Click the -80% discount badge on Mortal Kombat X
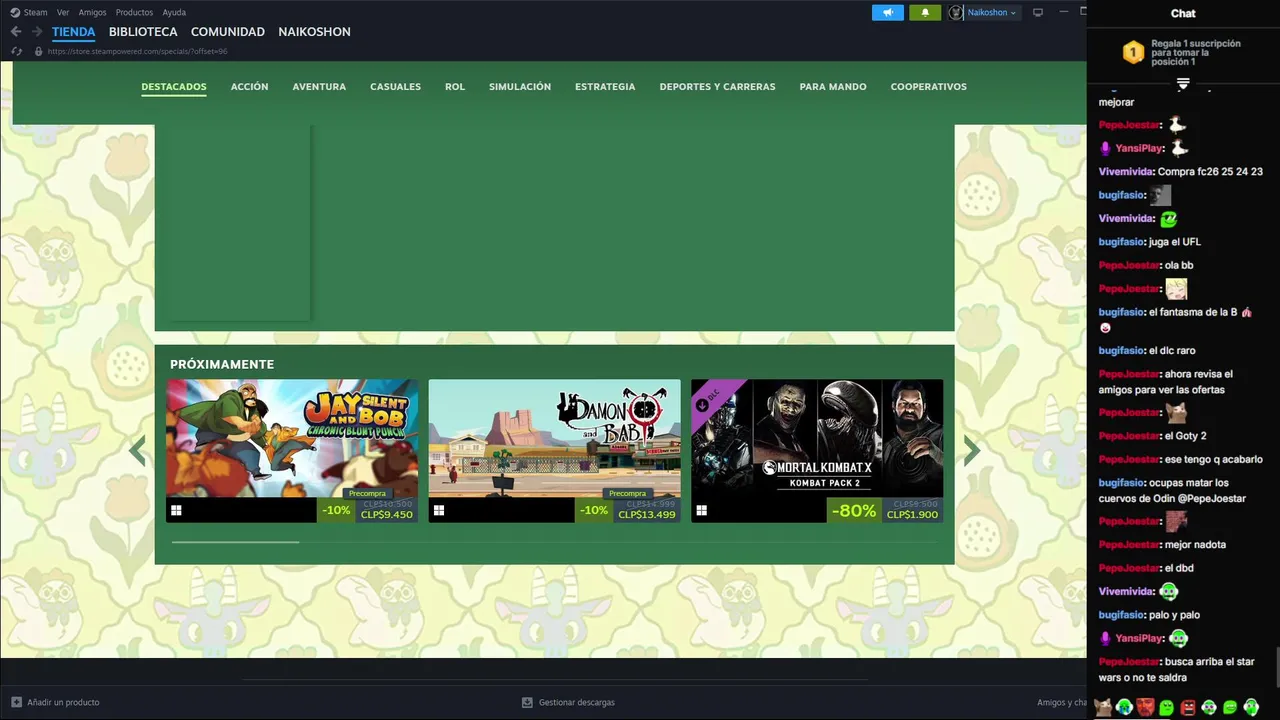Screen dimensions: 1280x720 coord(854,510)
